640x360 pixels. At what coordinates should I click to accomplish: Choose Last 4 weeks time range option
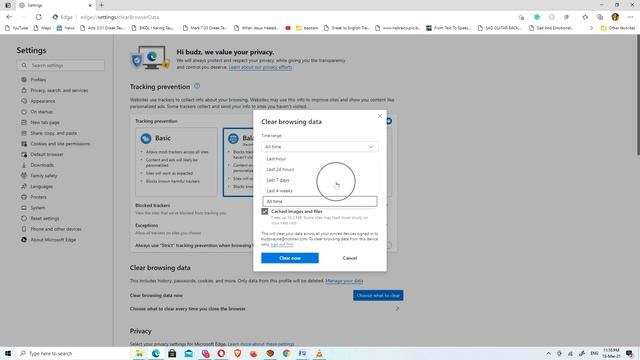(x=320, y=191)
